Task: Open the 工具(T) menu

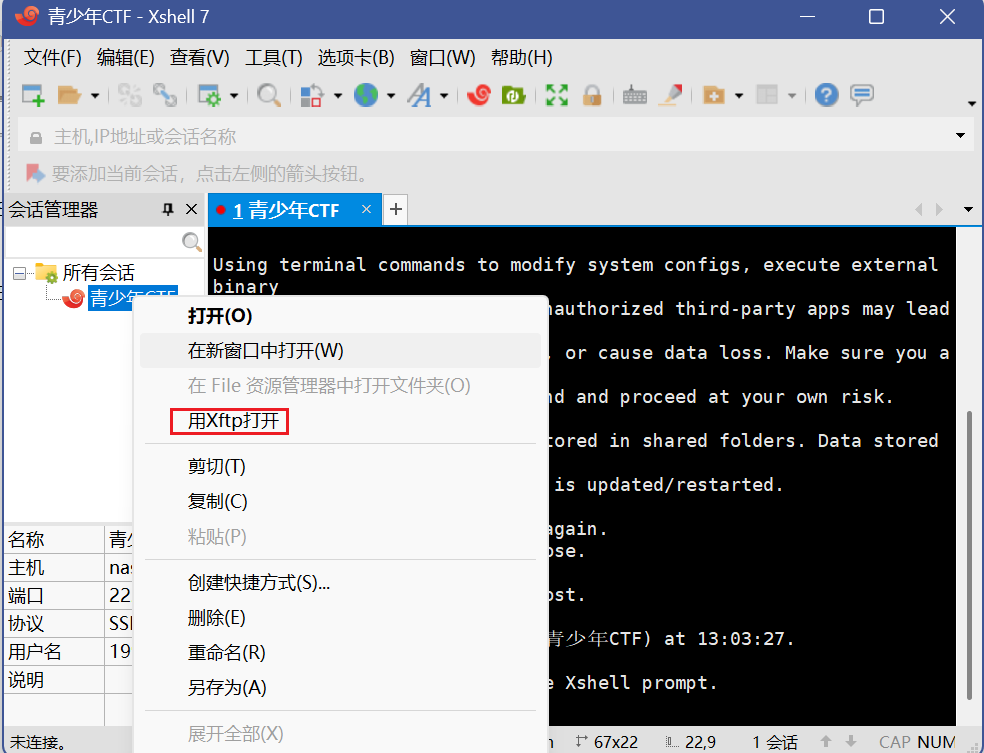Action: click(274, 58)
